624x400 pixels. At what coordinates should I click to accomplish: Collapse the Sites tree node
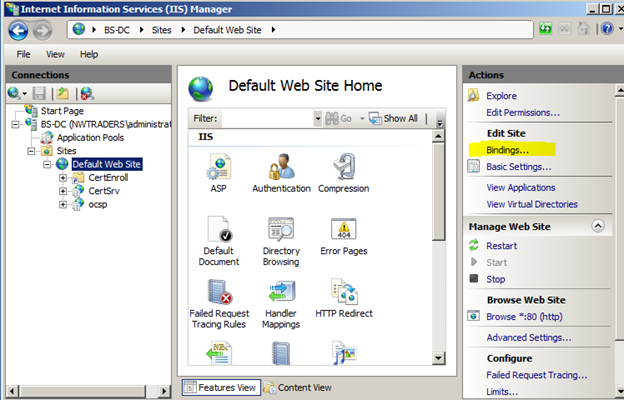[31, 151]
